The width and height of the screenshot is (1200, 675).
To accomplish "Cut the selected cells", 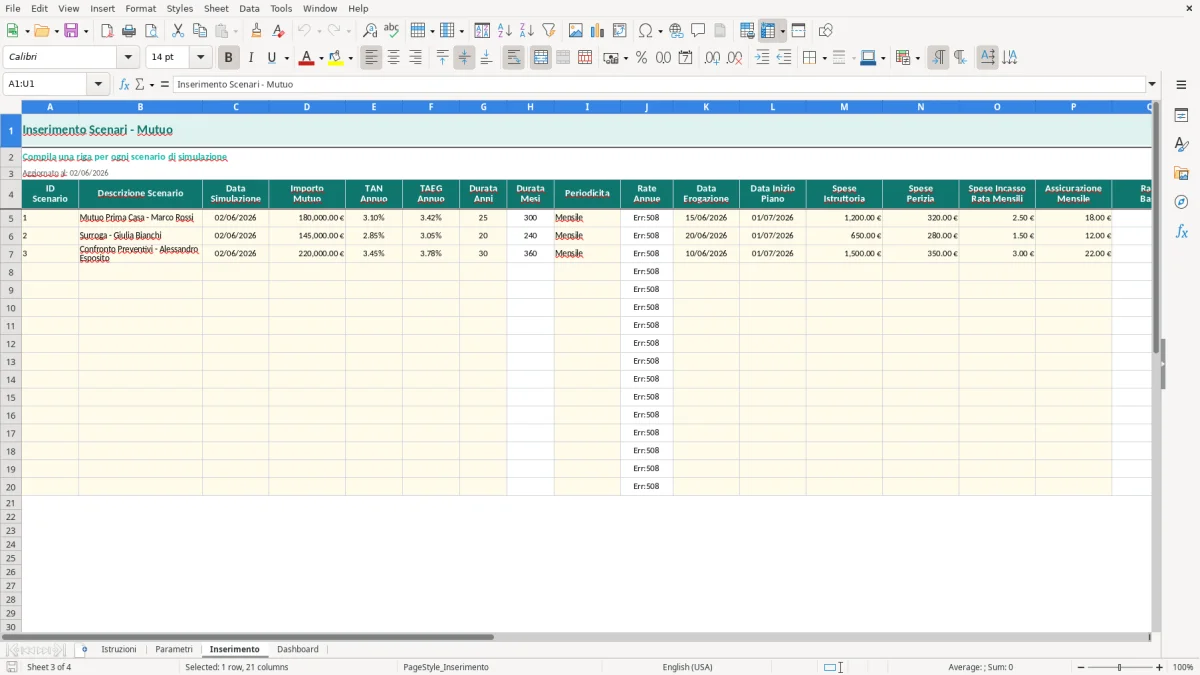I will [178, 31].
